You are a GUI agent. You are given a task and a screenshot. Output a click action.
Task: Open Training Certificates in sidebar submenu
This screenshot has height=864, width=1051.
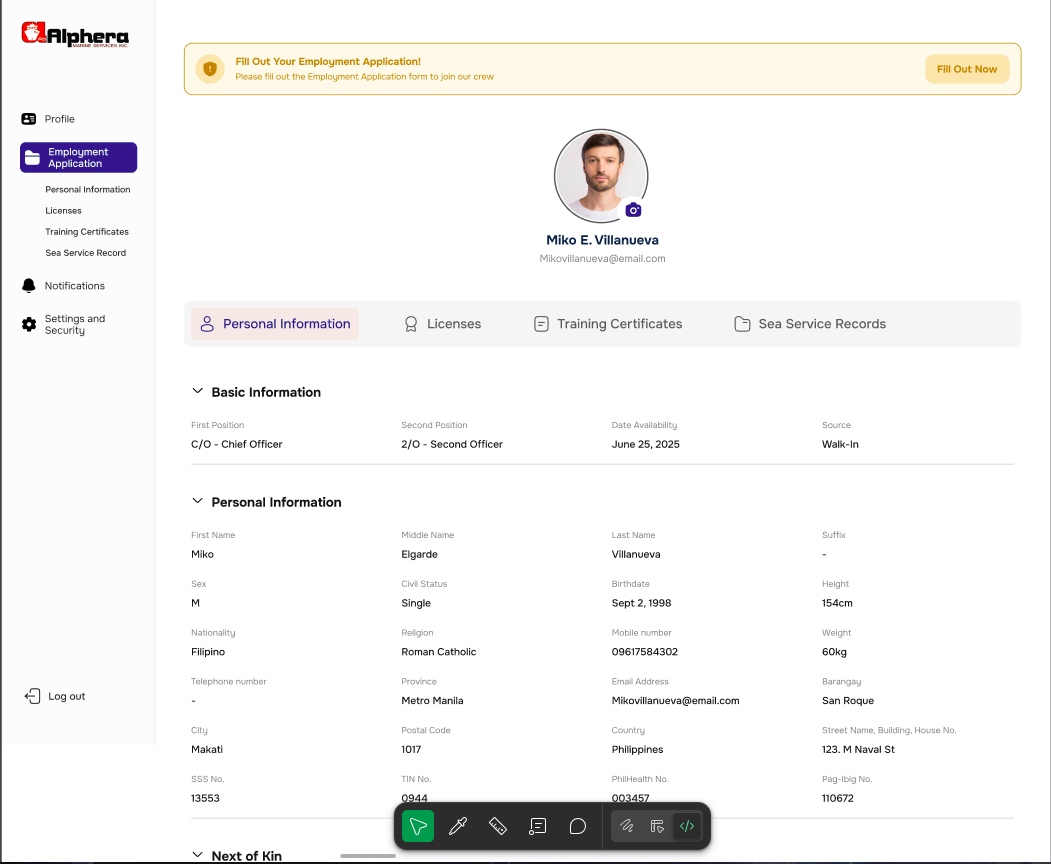pyautogui.click(x=87, y=232)
